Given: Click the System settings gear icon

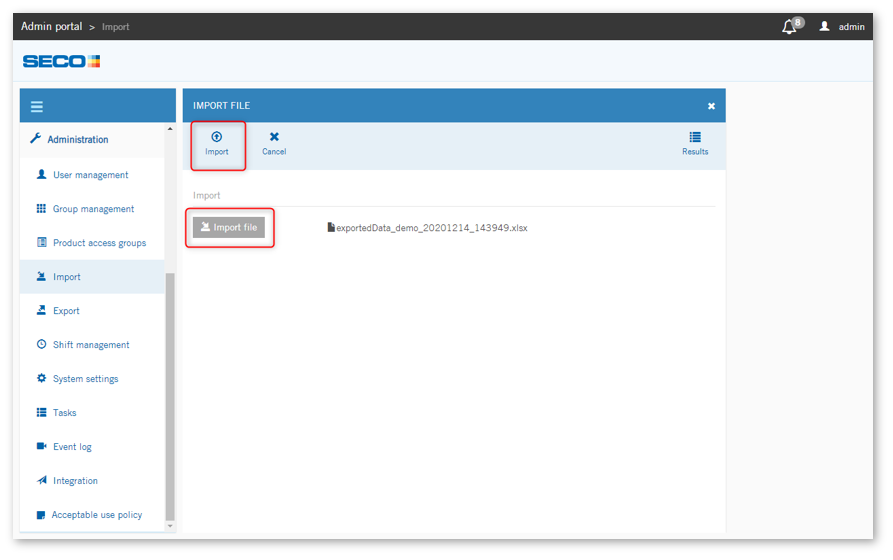Looking at the screenshot, I should [x=42, y=378].
